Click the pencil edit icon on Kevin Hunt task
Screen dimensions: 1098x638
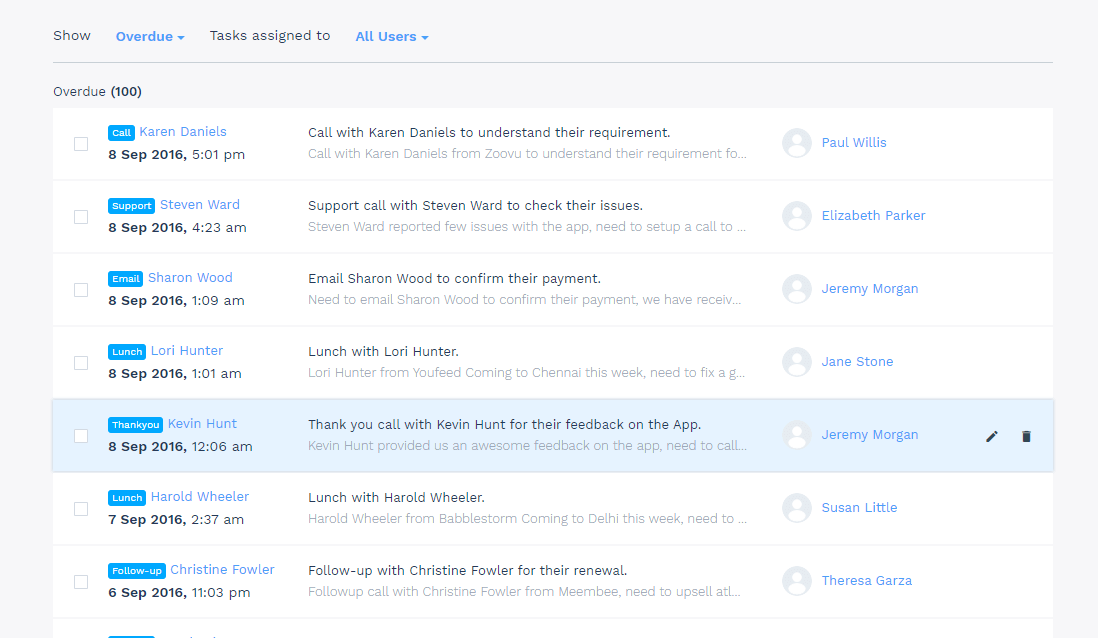992,436
